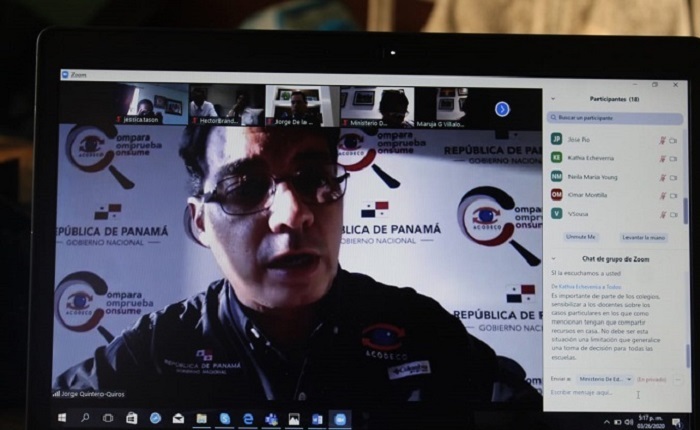The height and width of the screenshot is (430, 700).
Task: Select jessica.tason video thumbnail
Action: click(151, 106)
